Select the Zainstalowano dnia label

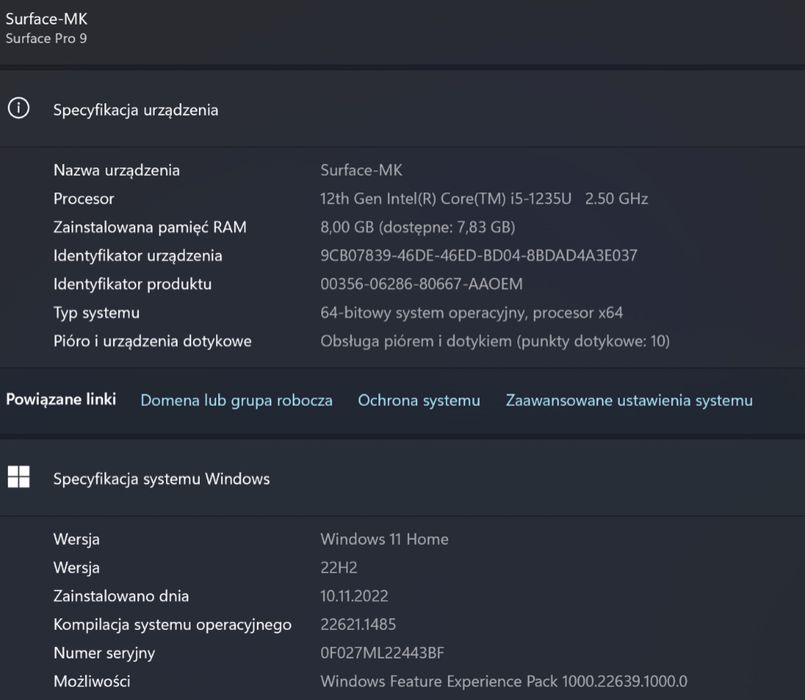121,596
